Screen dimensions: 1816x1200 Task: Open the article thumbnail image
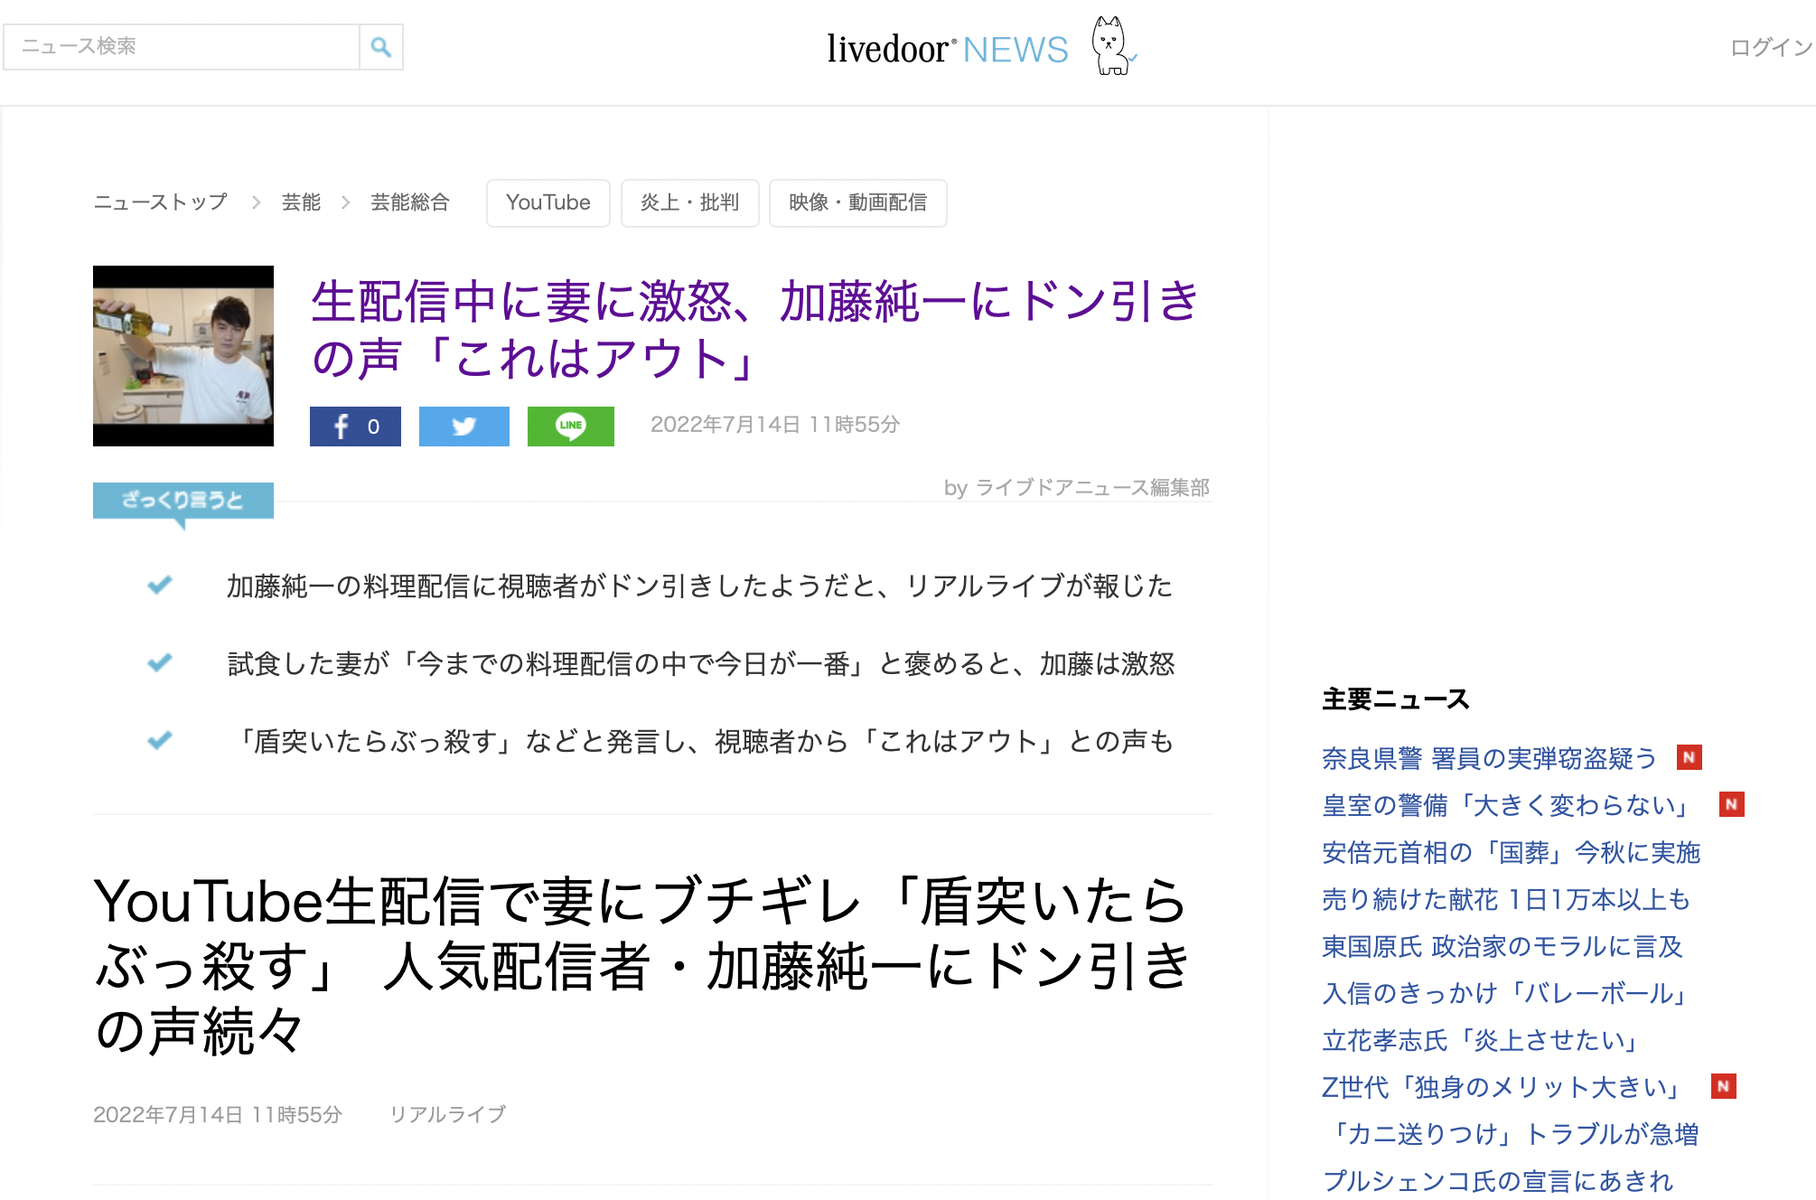point(183,356)
